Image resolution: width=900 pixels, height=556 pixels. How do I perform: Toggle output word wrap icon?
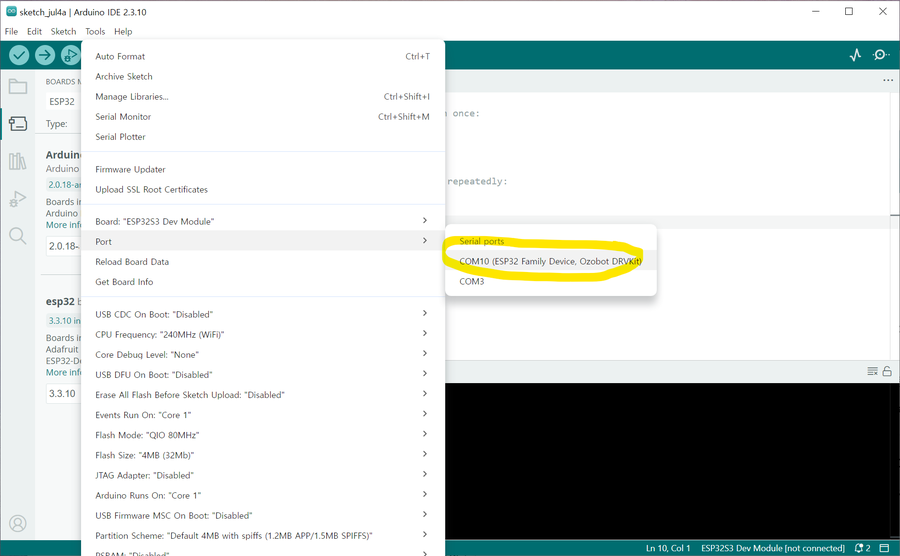click(872, 371)
